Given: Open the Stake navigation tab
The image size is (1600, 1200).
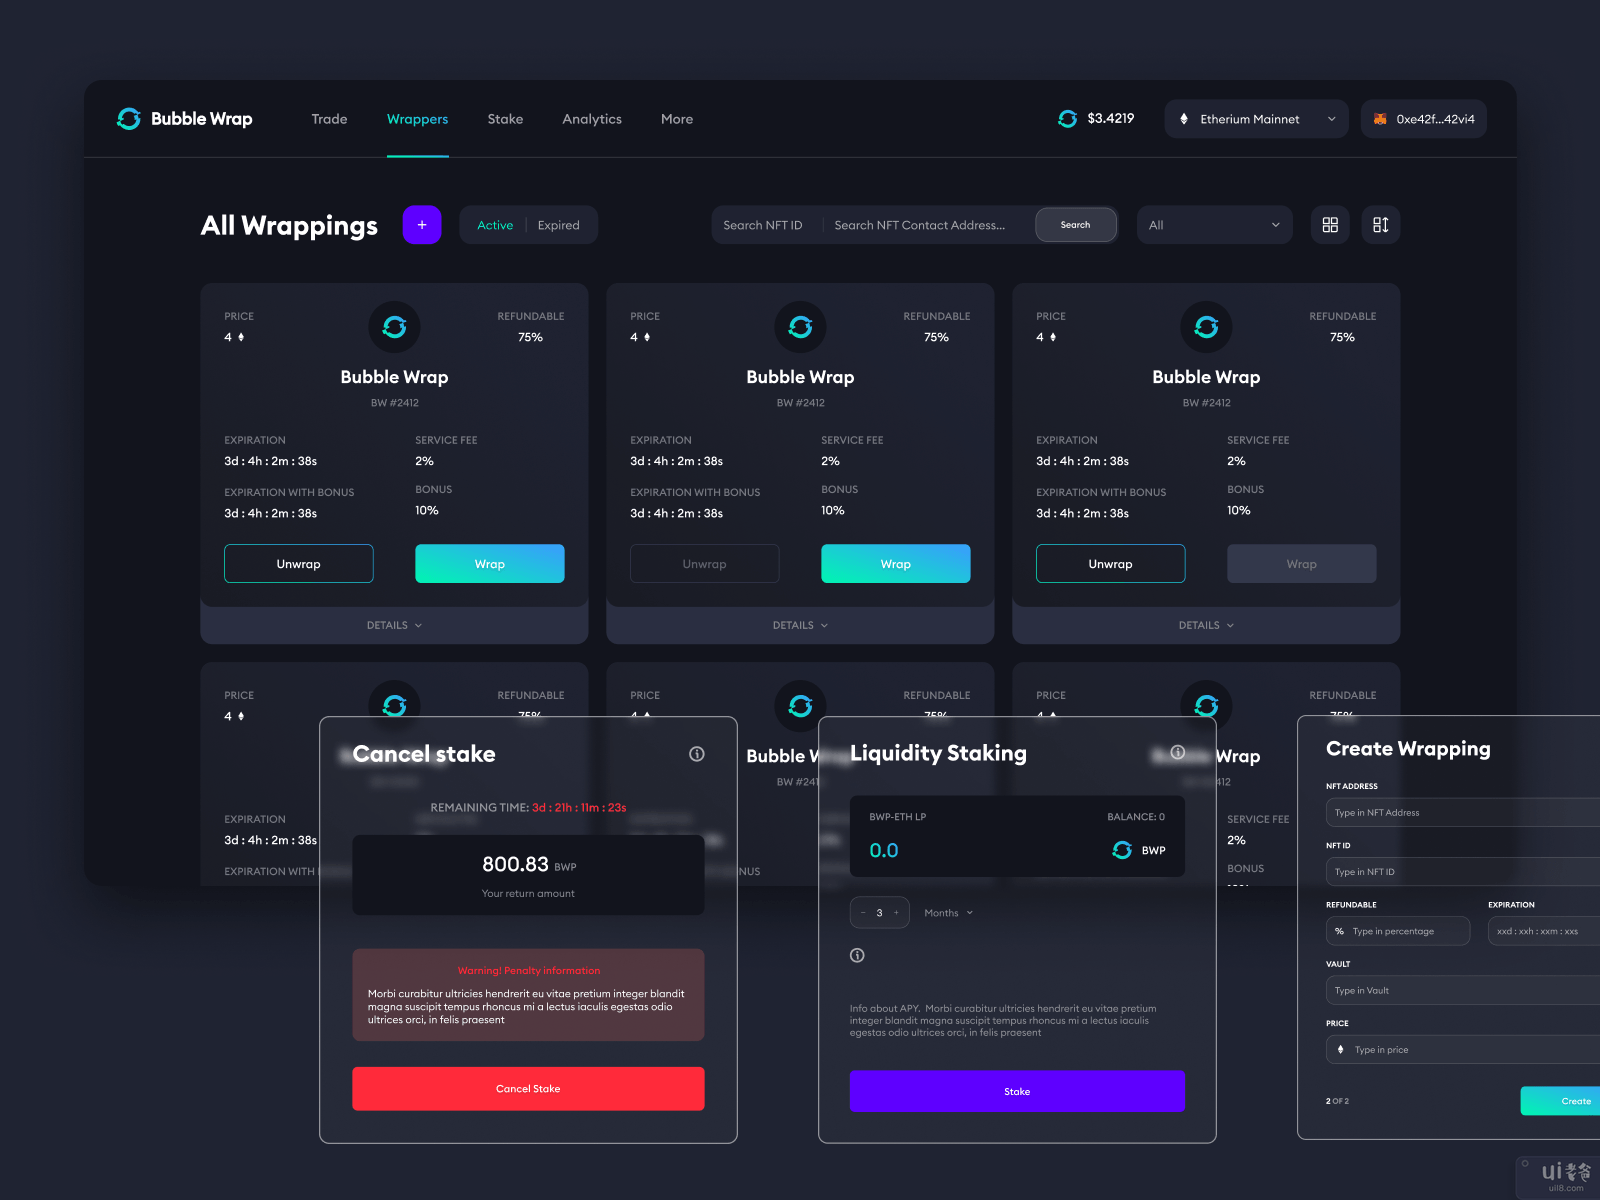Looking at the screenshot, I should [505, 119].
